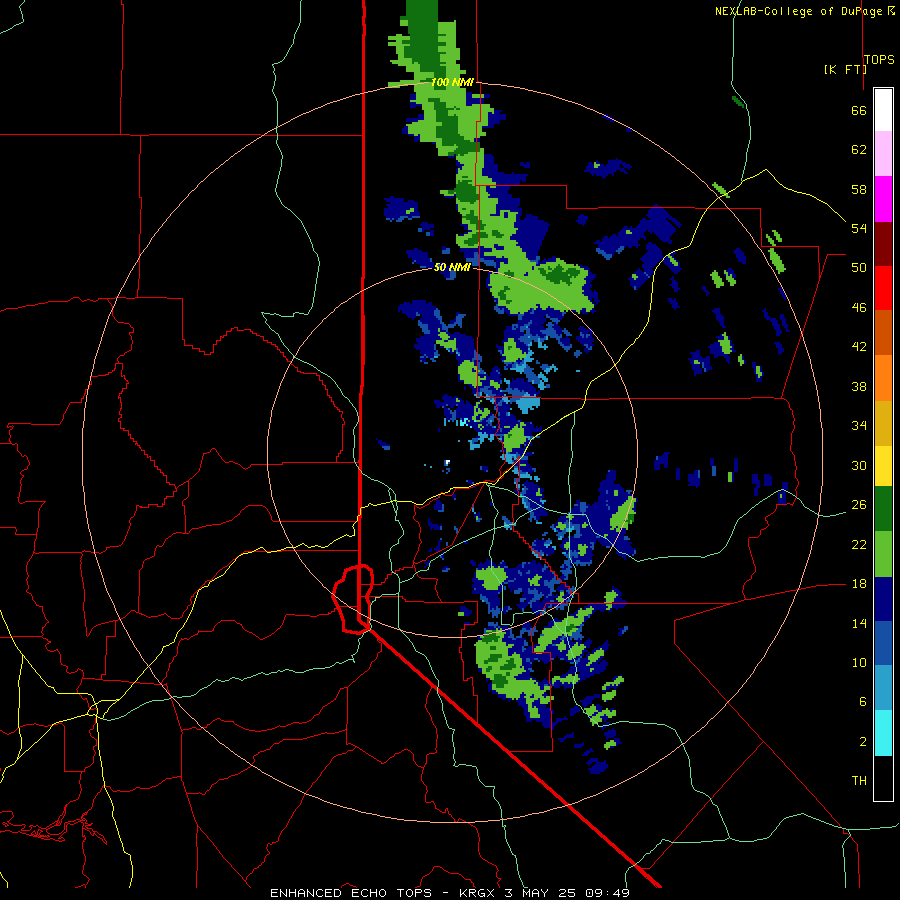Click the yellow 30 kft legend swatch
The width and height of the screenshot is (900, 900).
pyautogui.click(x=883, y=466)
